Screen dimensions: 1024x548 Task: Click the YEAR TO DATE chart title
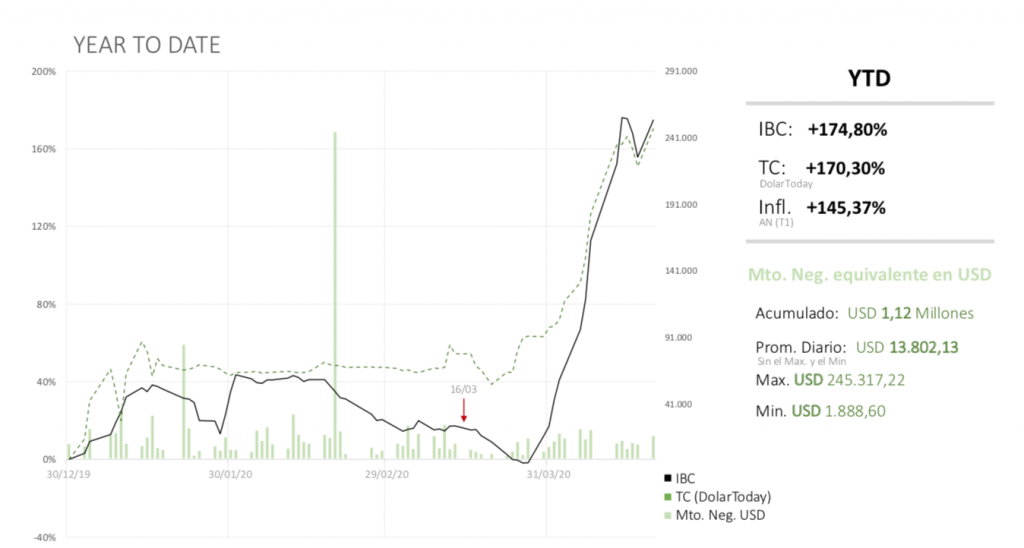click(147, 46)
